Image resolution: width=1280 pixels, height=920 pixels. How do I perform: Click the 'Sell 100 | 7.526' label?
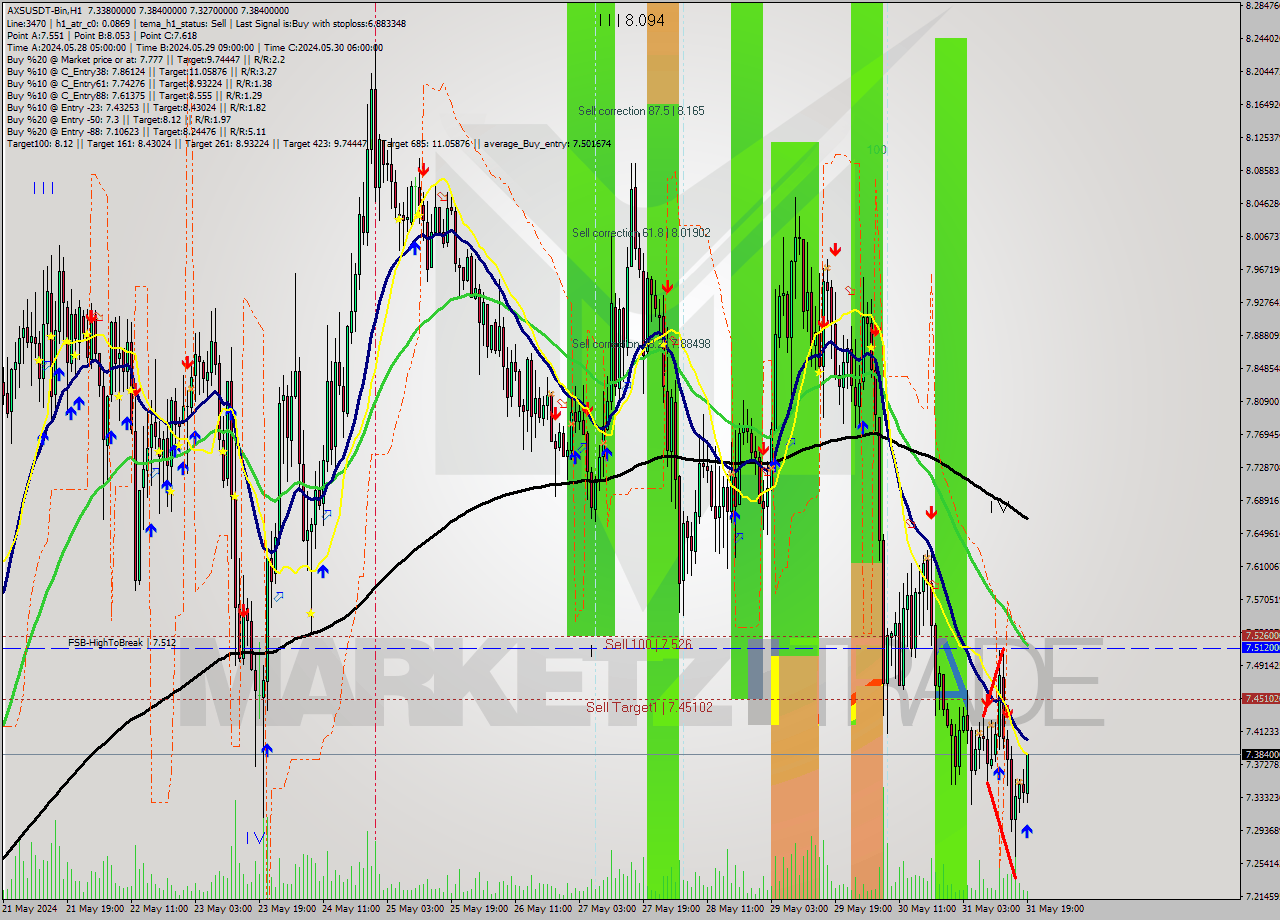click(x=648, y=645)
